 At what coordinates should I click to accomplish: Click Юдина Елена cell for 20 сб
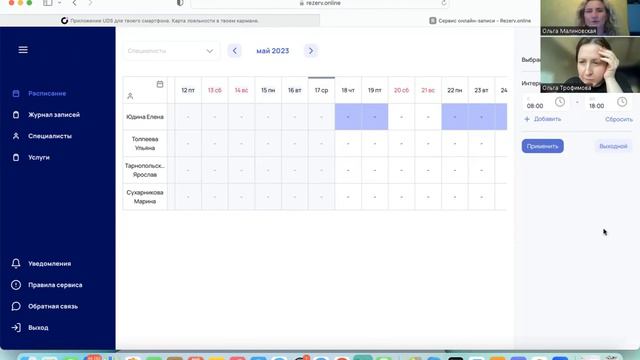401,117
